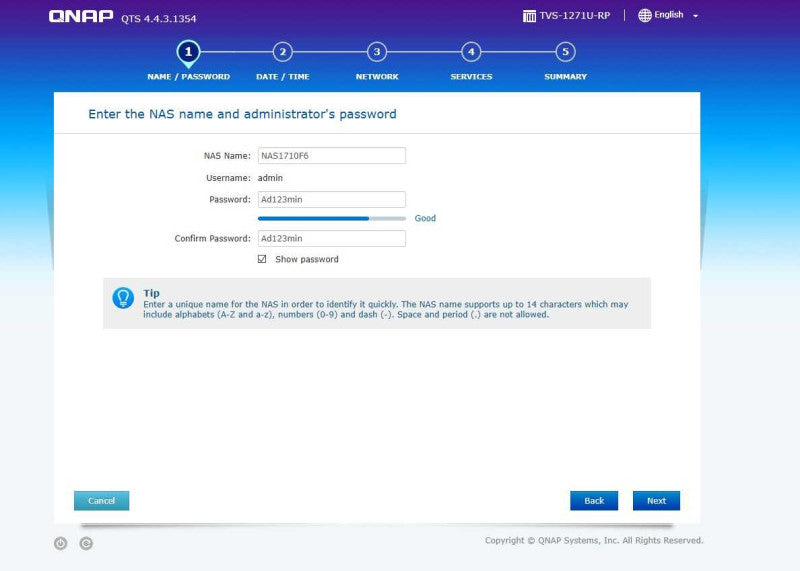800x571 pixels.
Task: Click the QTS 4.4.3.1354 version text
Action: 159,19
